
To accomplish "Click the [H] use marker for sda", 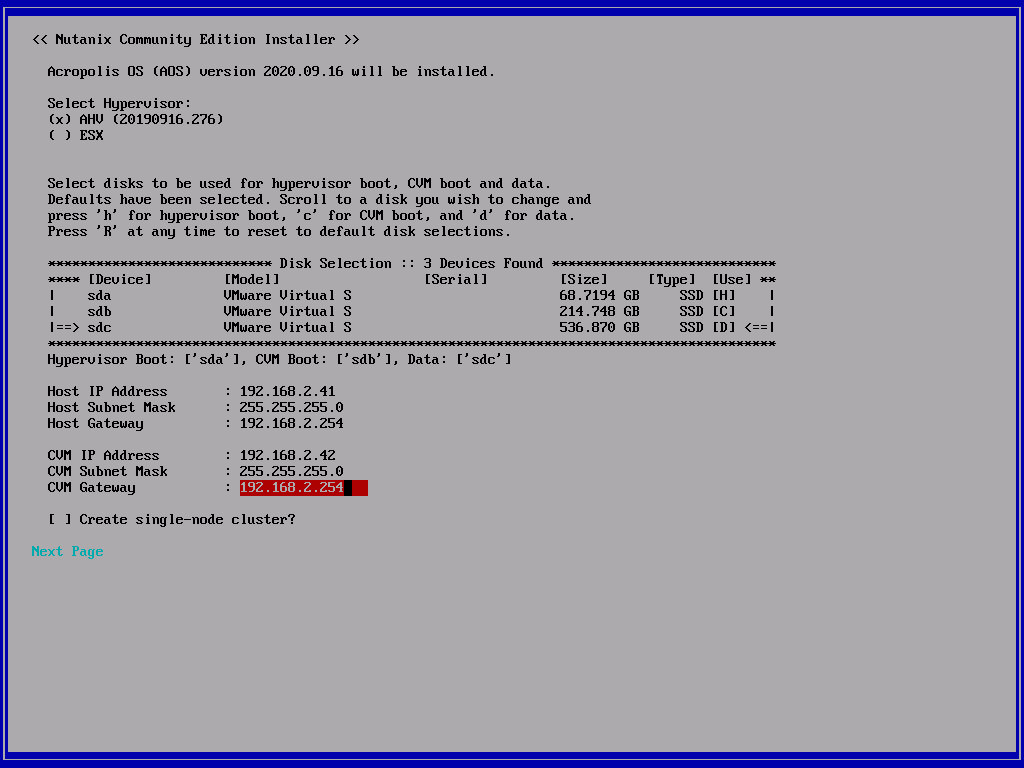I will point(724,296).
